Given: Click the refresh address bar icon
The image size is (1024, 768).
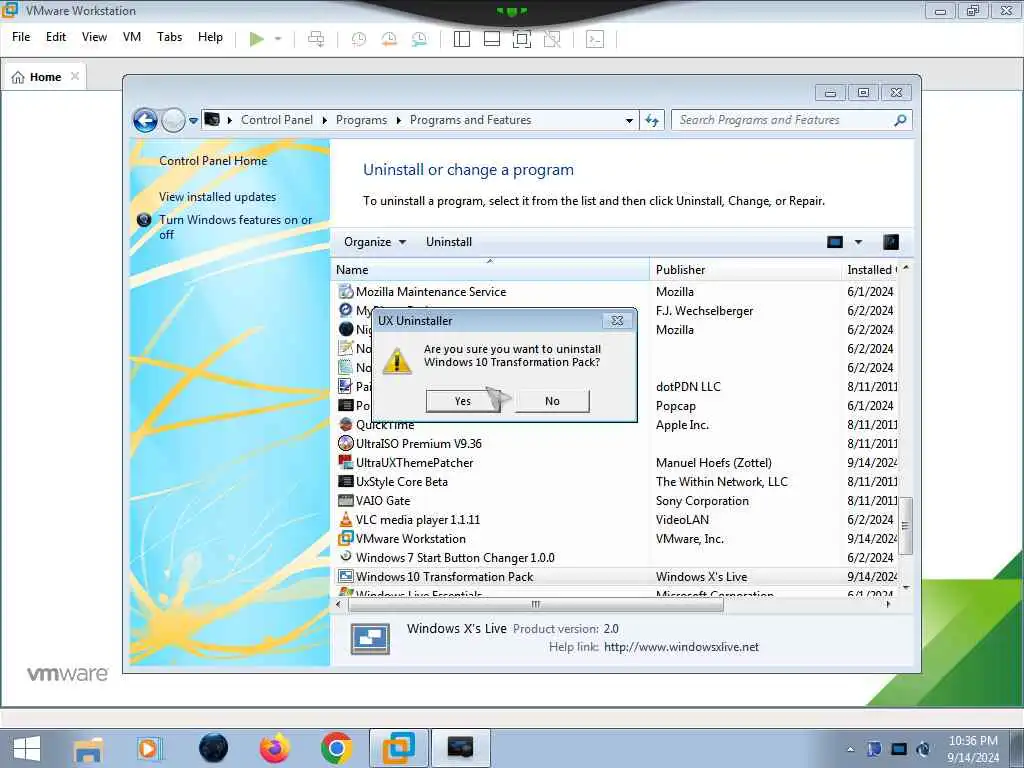Looking at the screenshot, I should 652,120.
